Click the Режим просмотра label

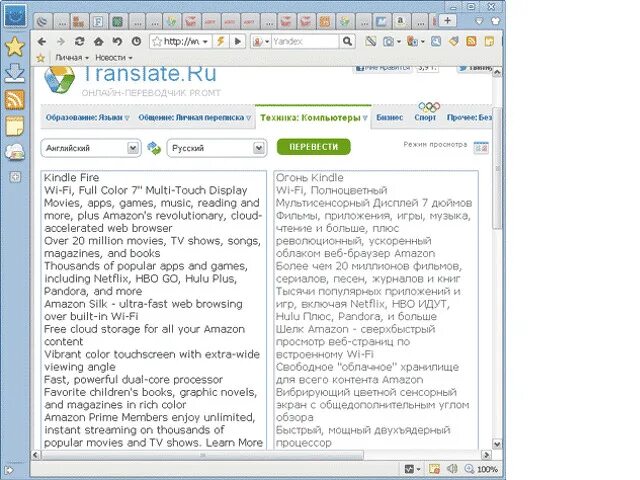pyautogui.click(x=435, y=144)
